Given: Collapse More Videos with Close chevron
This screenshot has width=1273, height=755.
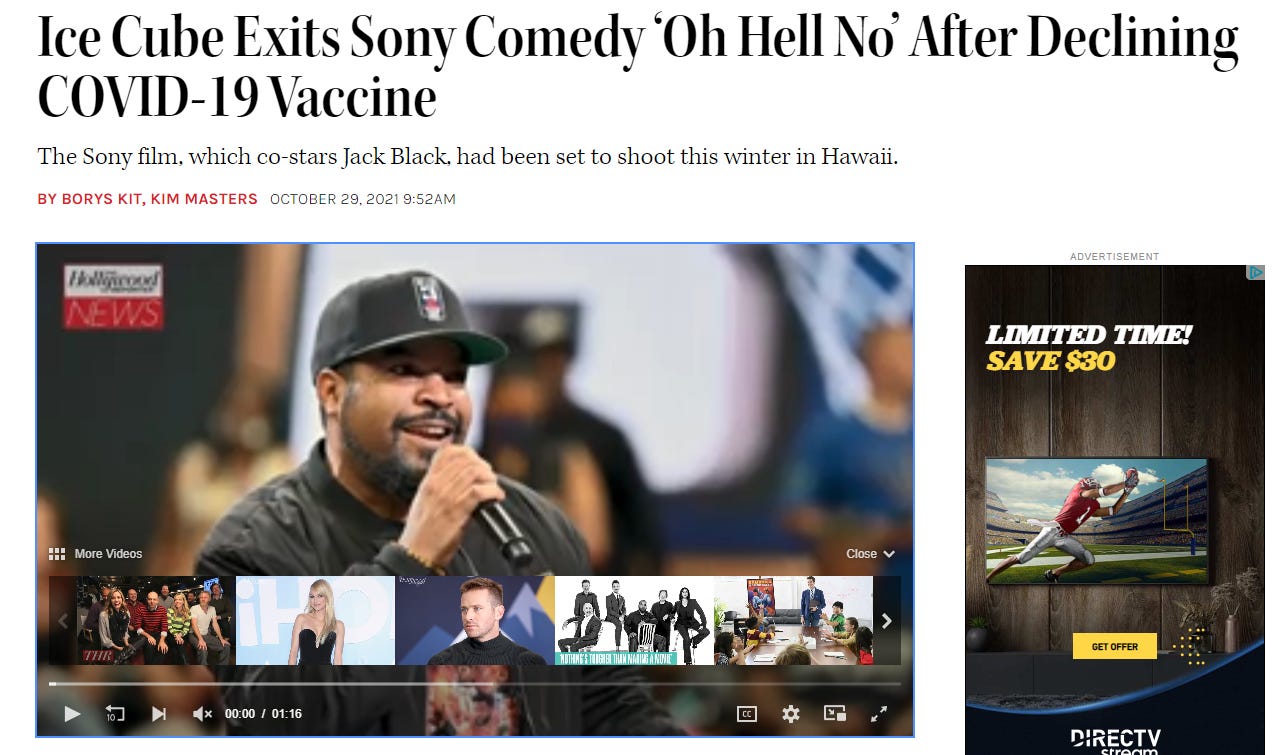Looking at the screenshot, I should [x=870, y=554].
